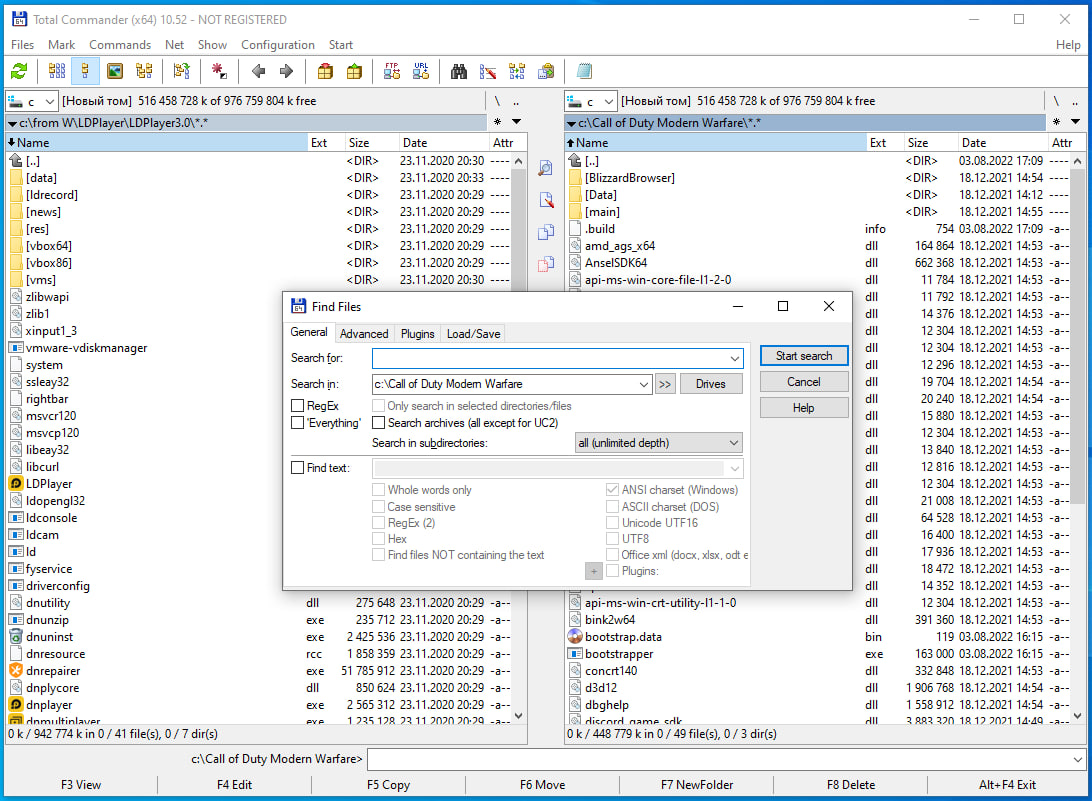
Task: Expand the command line history dropdown
Action: click(1077, 759)
